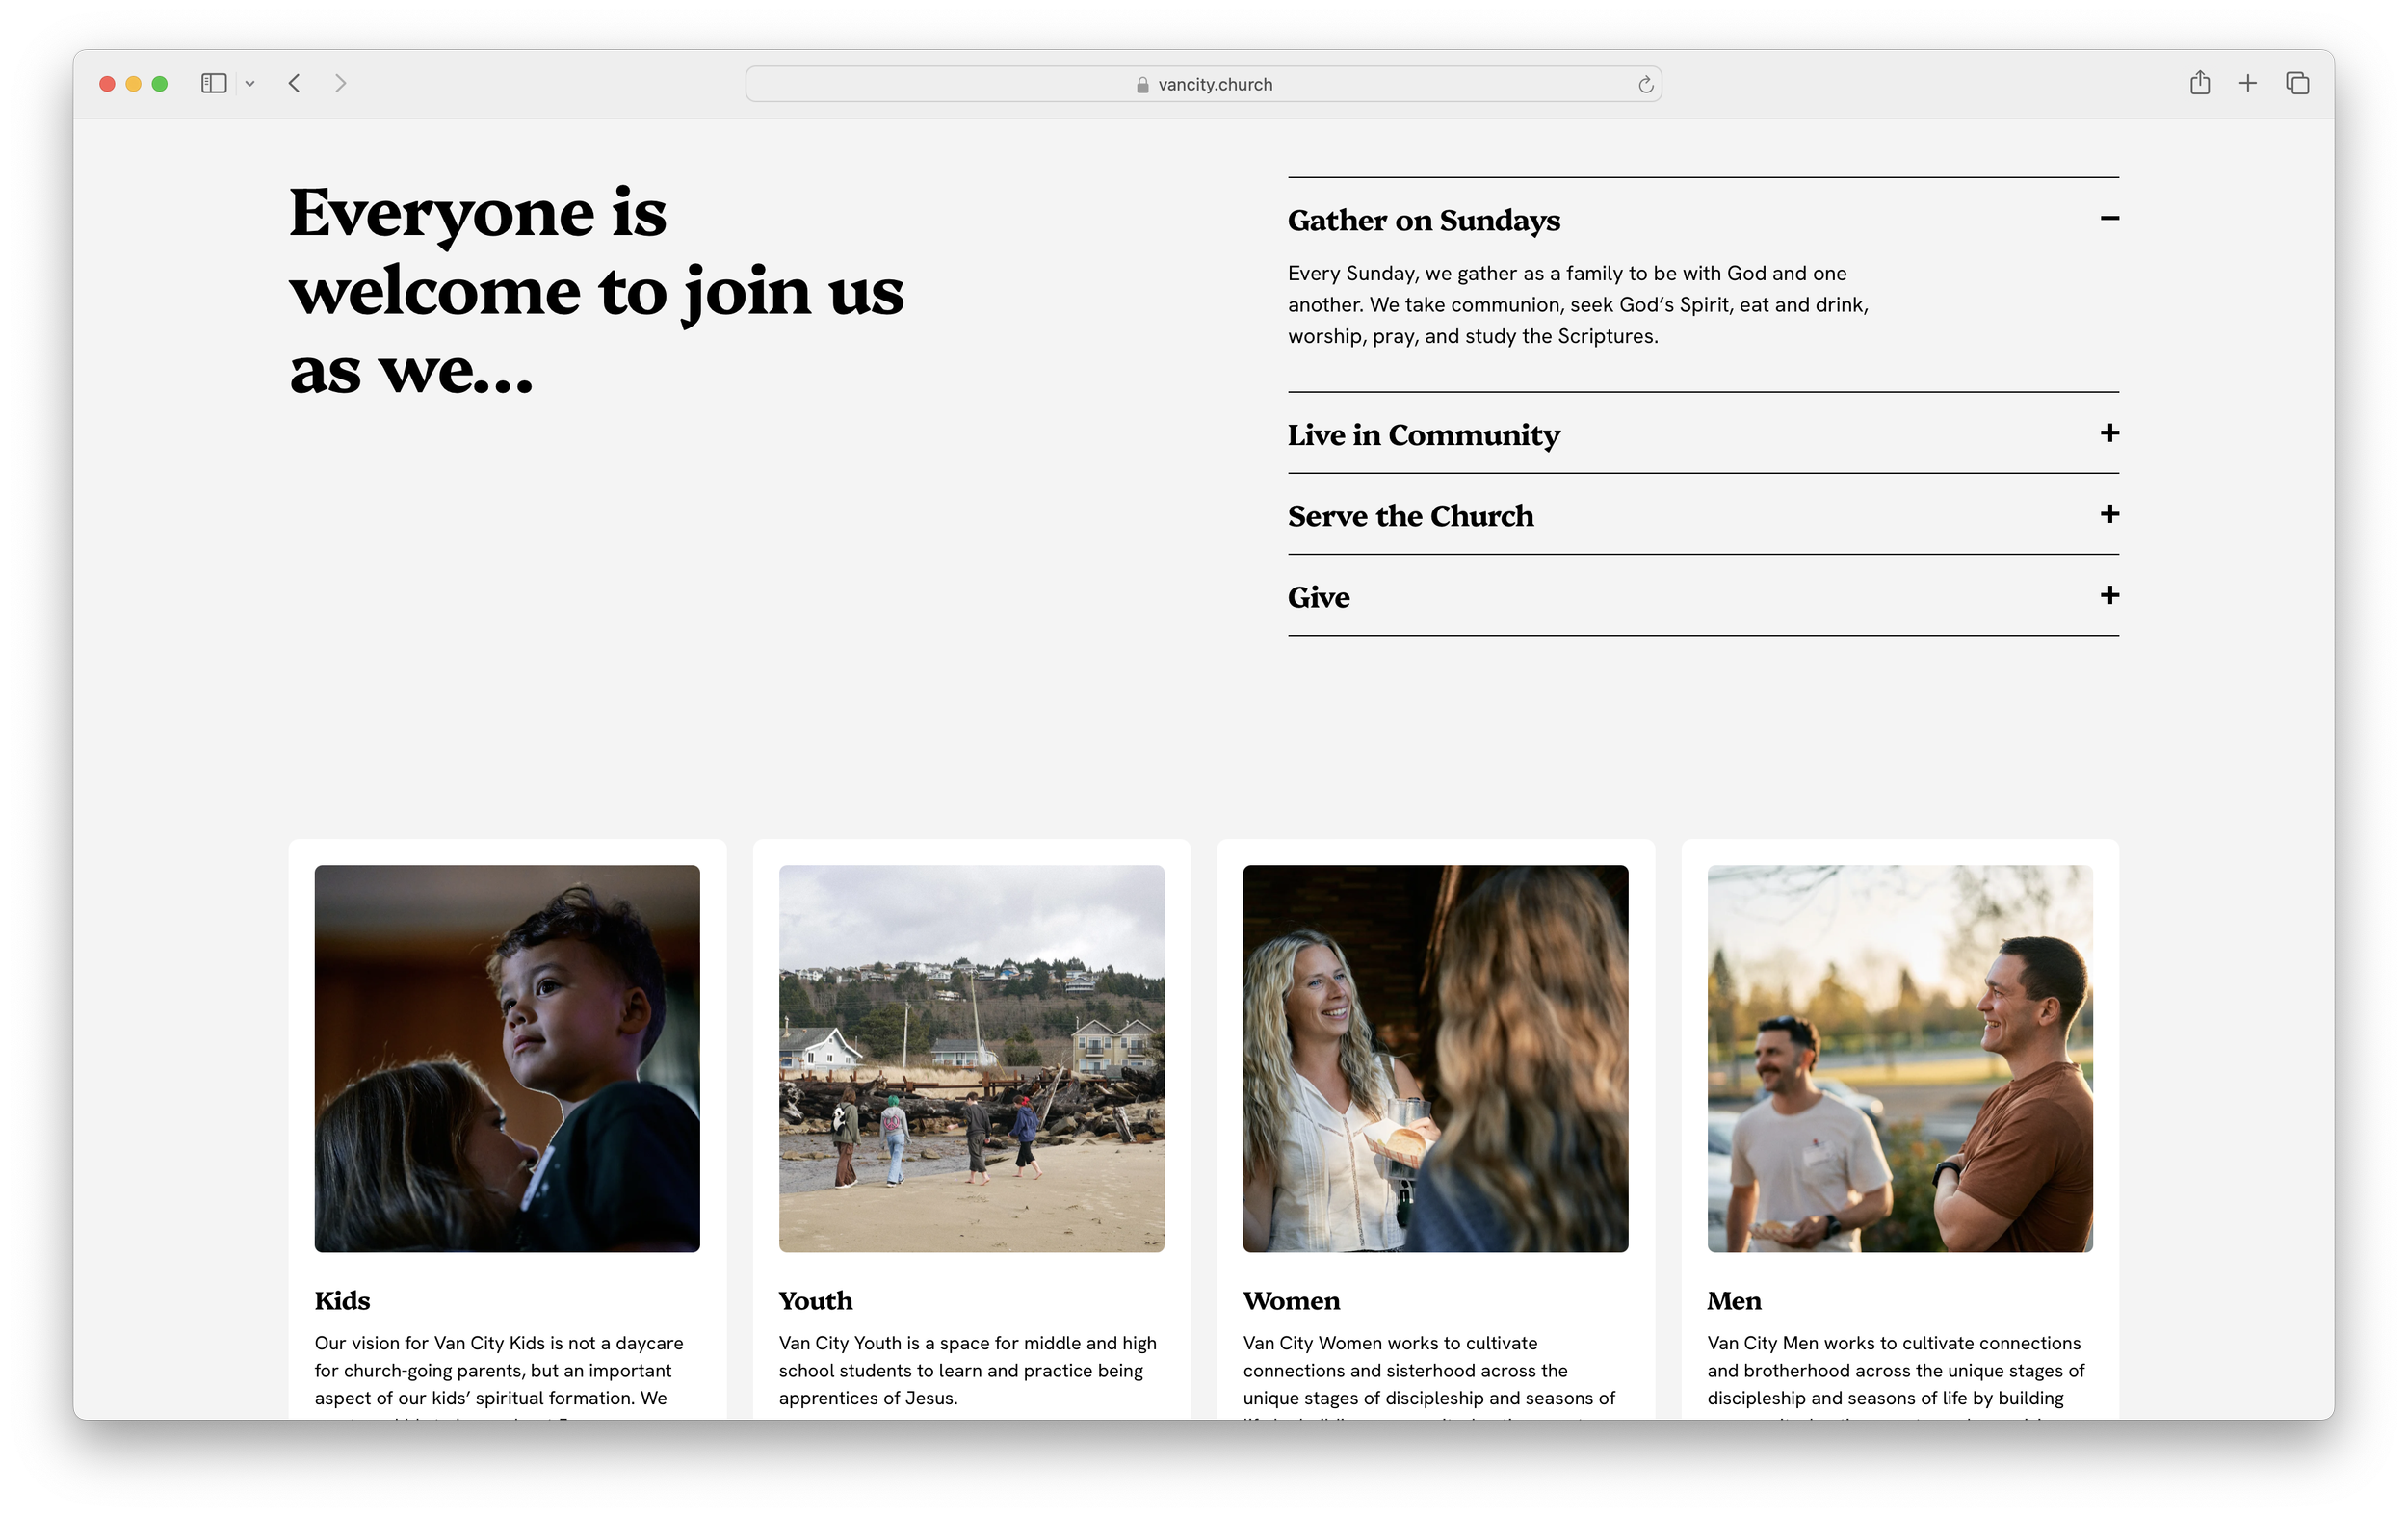Select the Women card image
Image resolution: width=2408 pixels, height=1517 pixels.
click(1435, 1058)
